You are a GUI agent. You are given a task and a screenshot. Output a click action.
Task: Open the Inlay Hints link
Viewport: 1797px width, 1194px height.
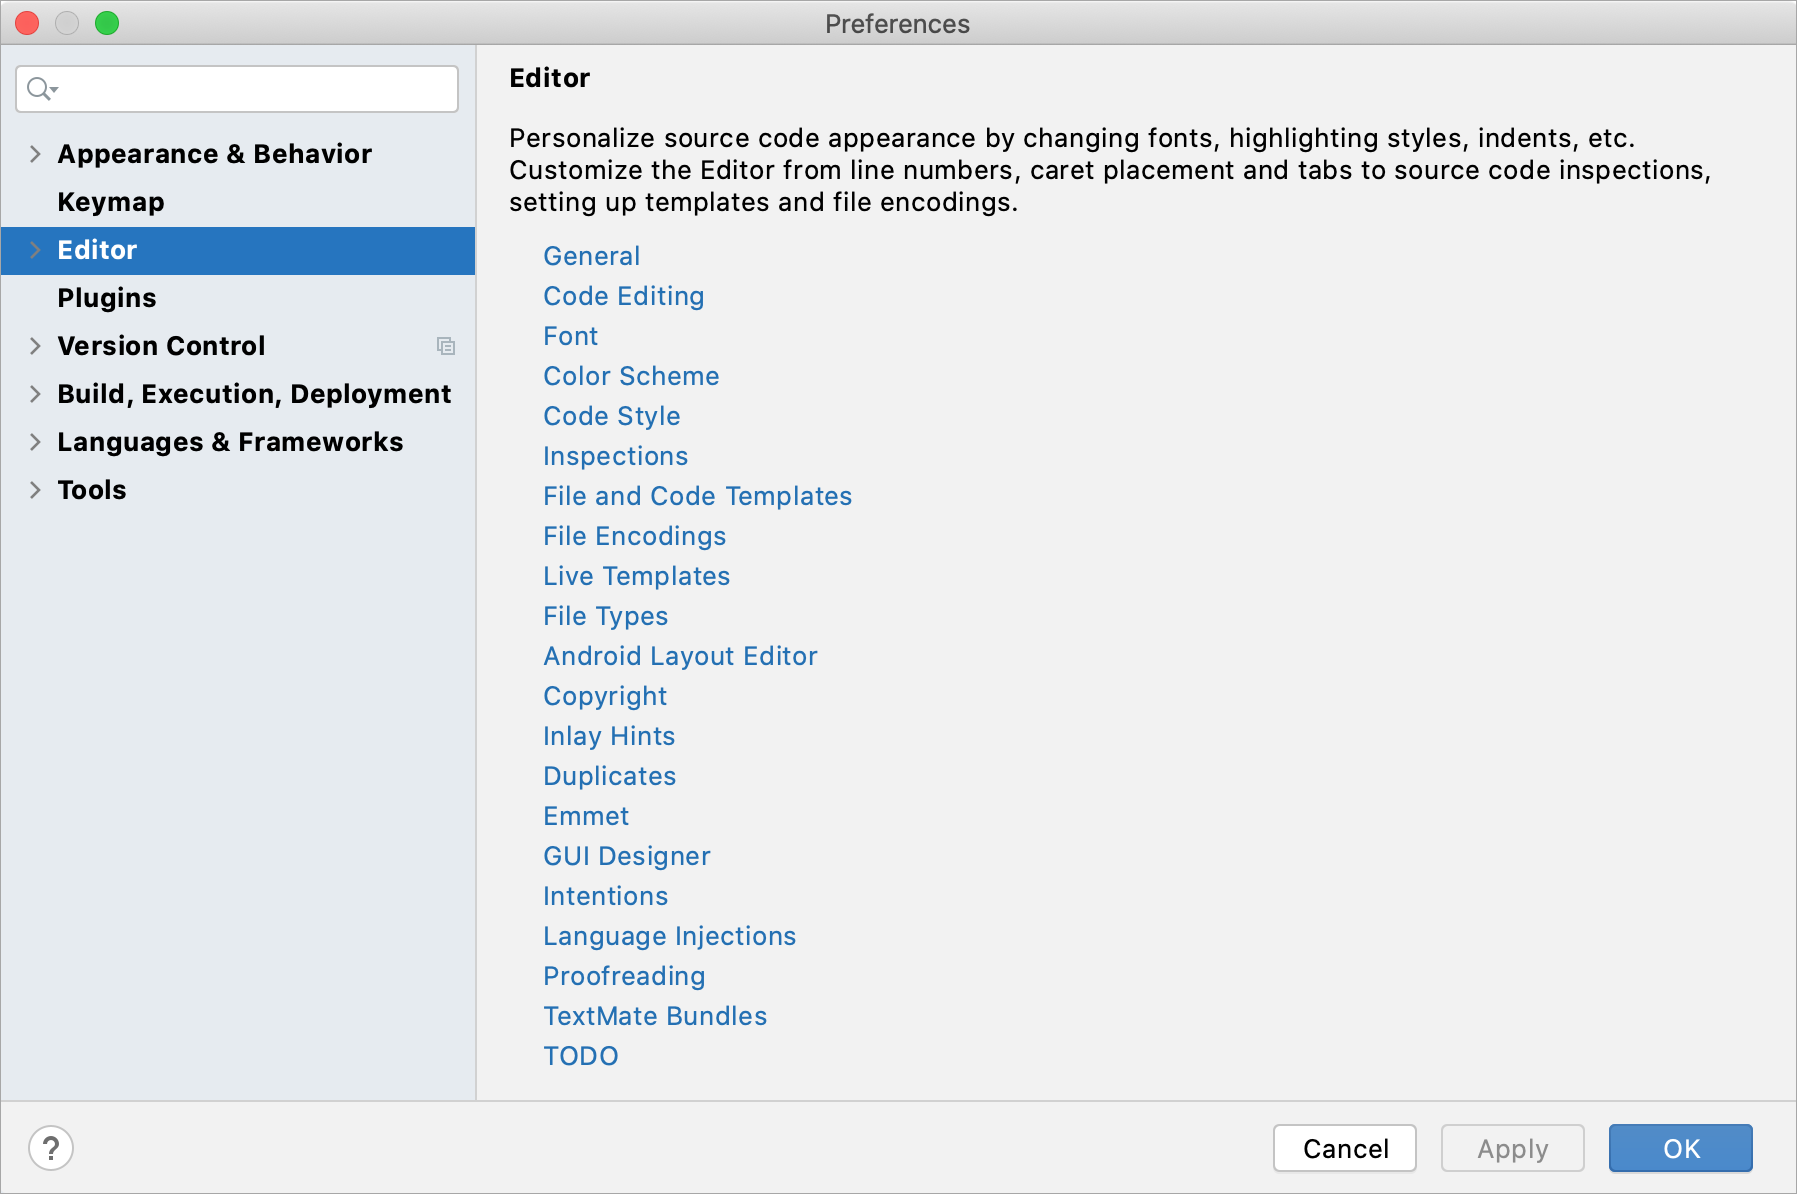pyautogui.click(x=610, y=736)
